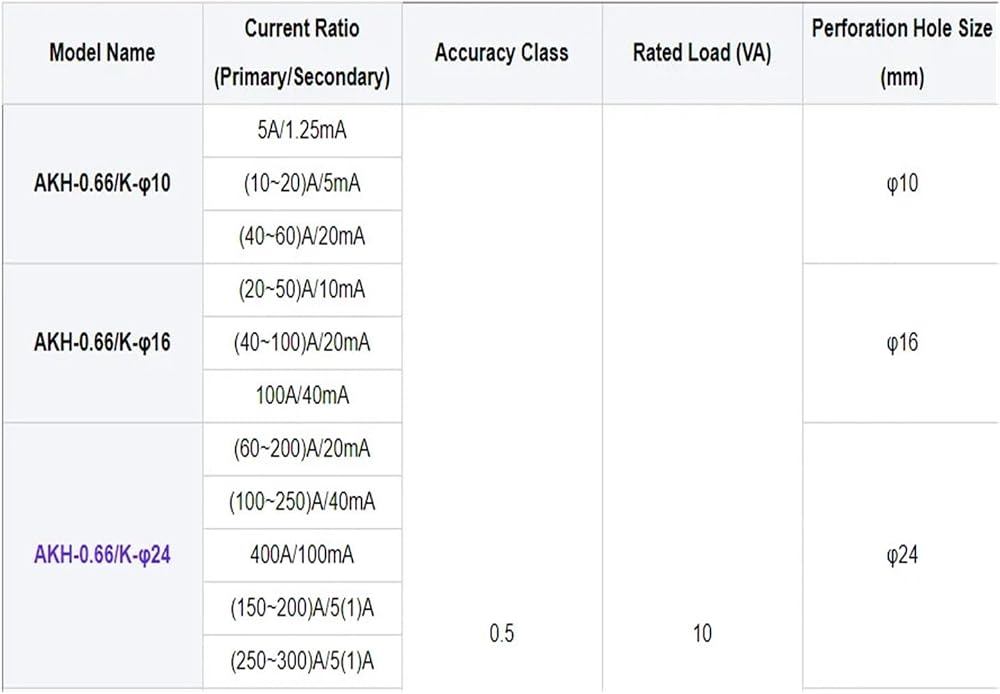Click the 0.5 accuracy class value
1000x694 pixels.
(x=502, y=633)
